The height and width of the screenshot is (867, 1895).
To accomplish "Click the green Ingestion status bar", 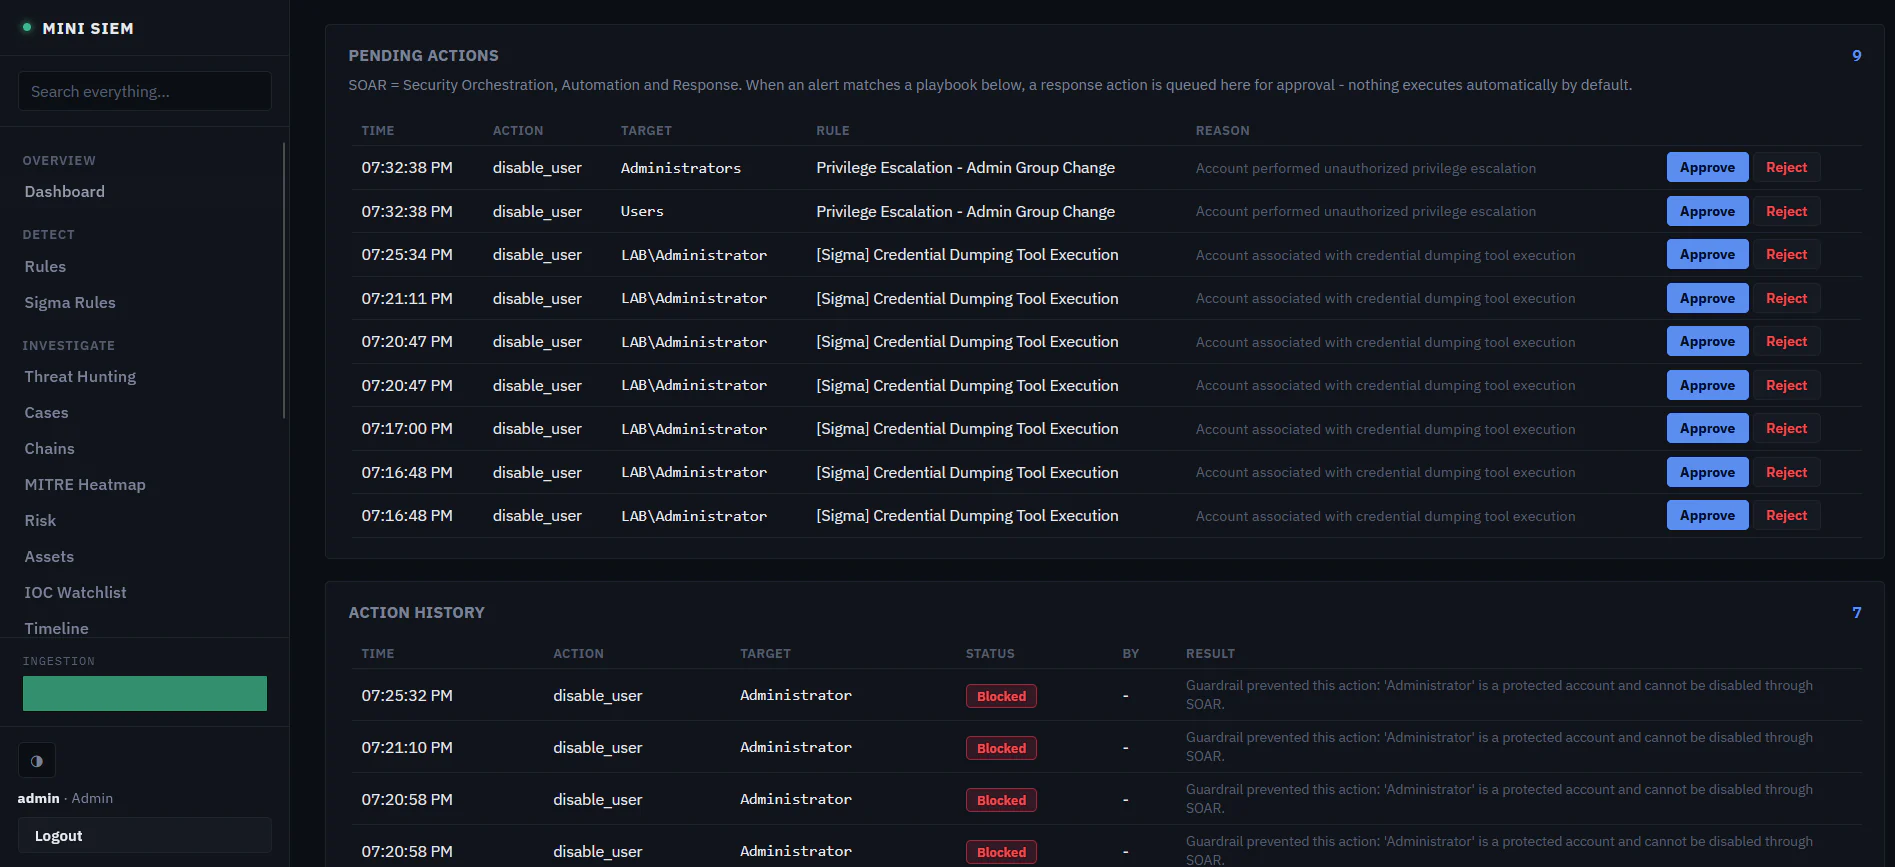I will pyautogui.click(x=145, y=693).
